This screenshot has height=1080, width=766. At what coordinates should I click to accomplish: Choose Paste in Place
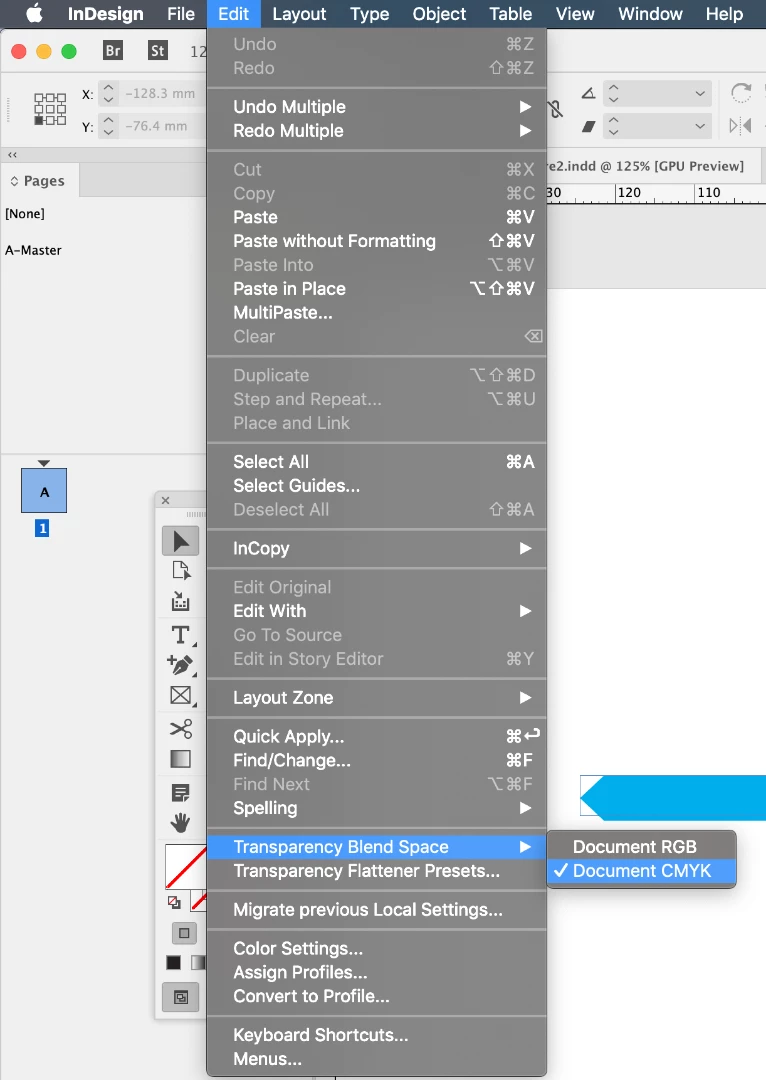click(377, 289)
